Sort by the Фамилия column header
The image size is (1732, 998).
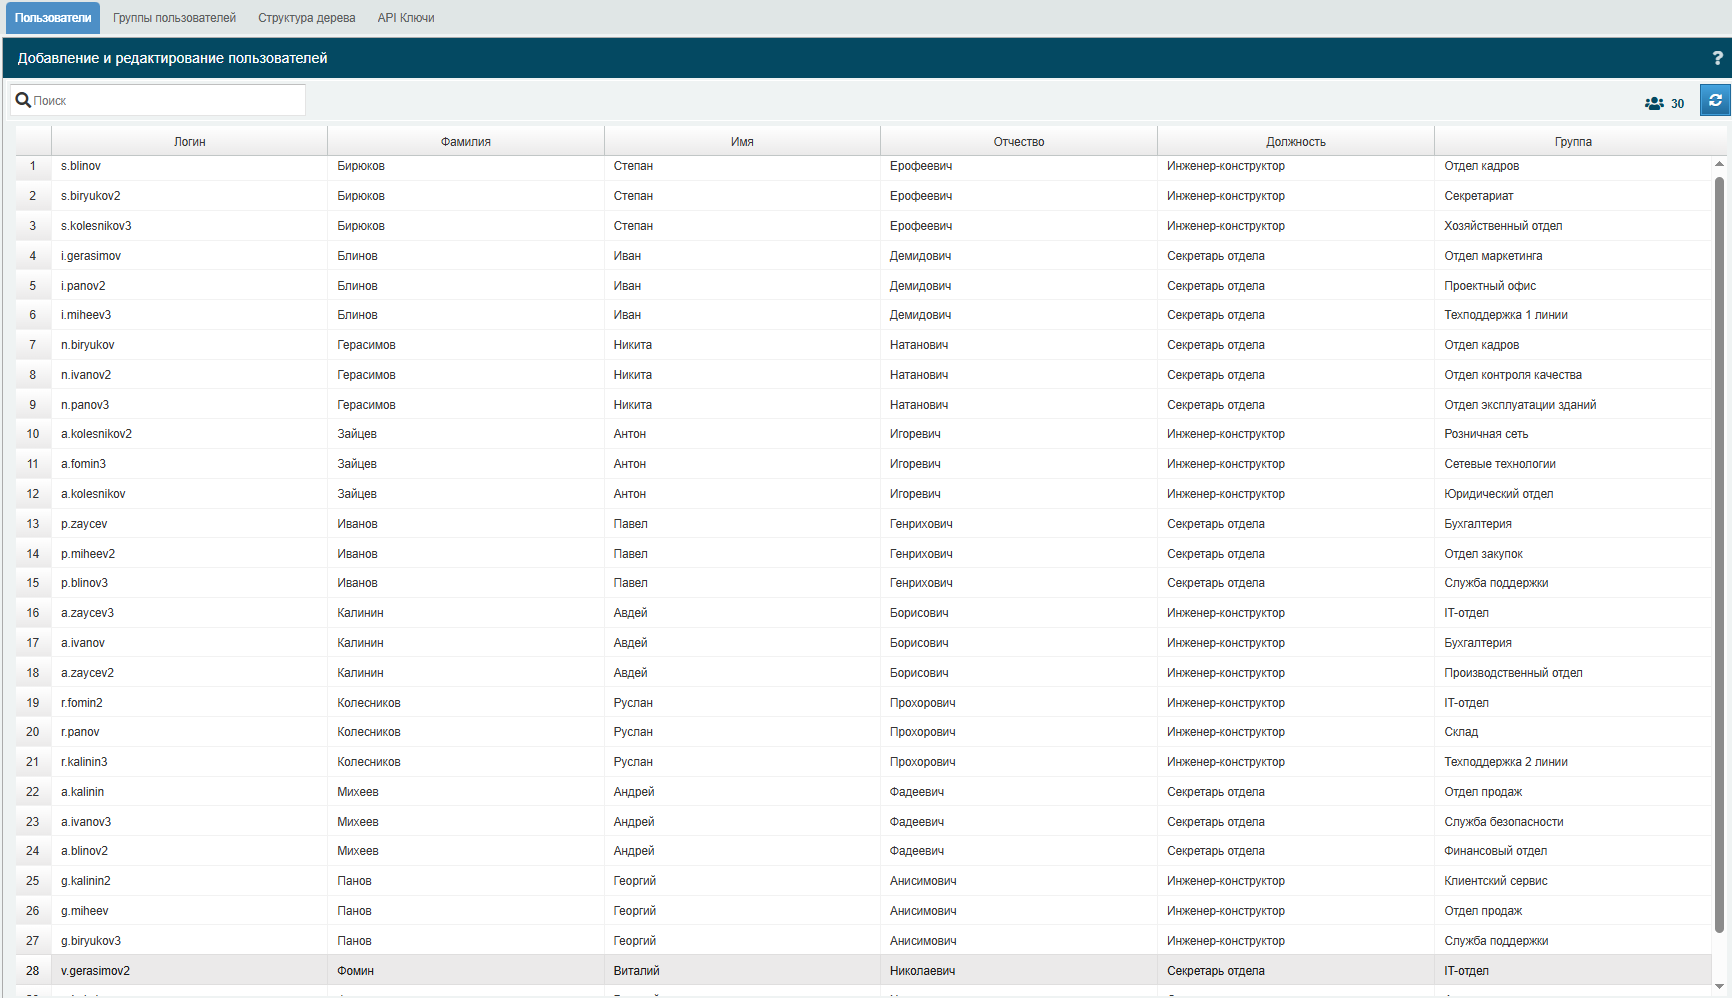[x=466, y=142]
